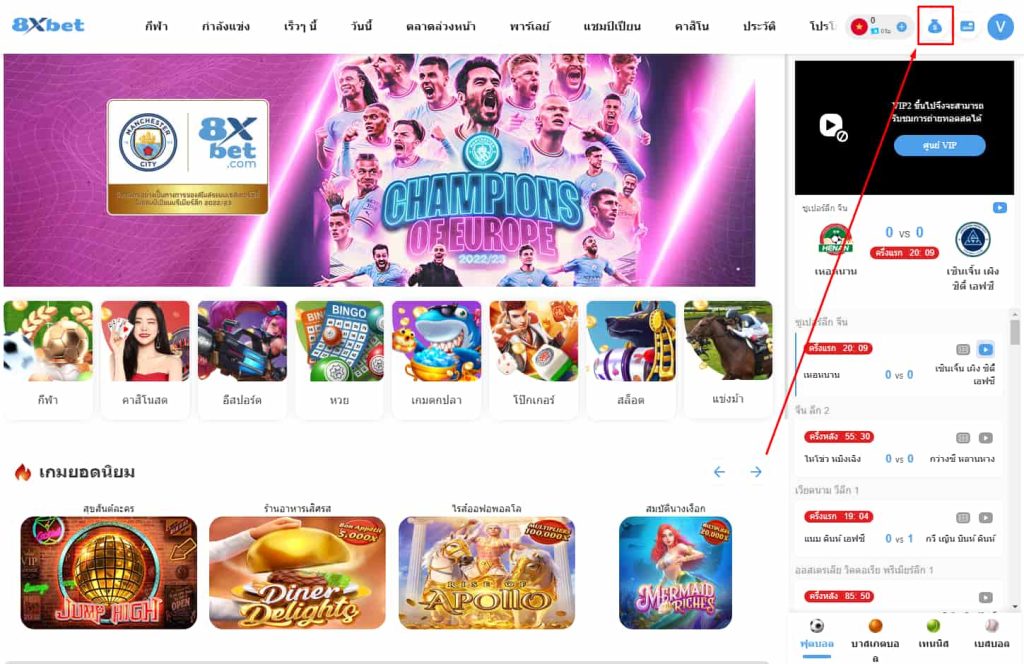Click the crossed-out video play icon
1024x664 pixels.
833,127
